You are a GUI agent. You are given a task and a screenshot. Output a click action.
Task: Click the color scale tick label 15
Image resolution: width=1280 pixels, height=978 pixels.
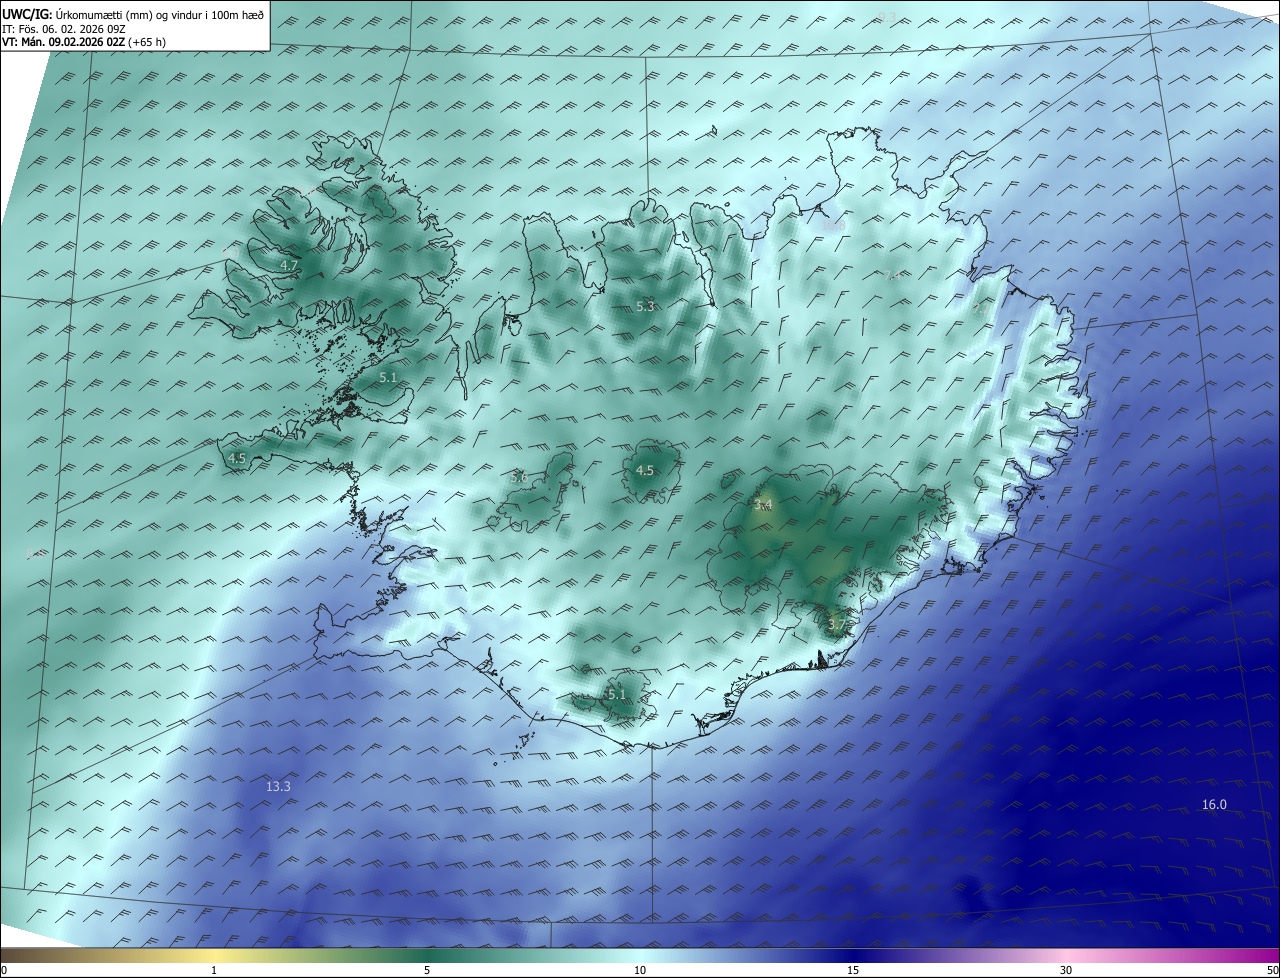(853, 970)
